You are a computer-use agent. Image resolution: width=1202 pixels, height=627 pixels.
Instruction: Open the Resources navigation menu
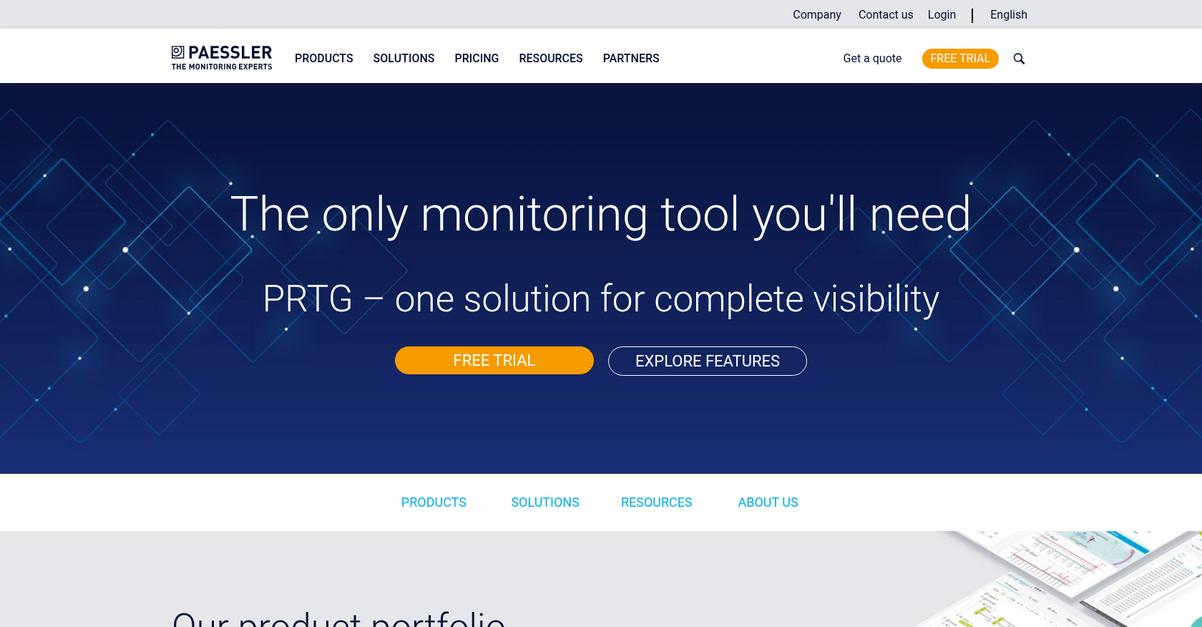[x=551, y=59]
